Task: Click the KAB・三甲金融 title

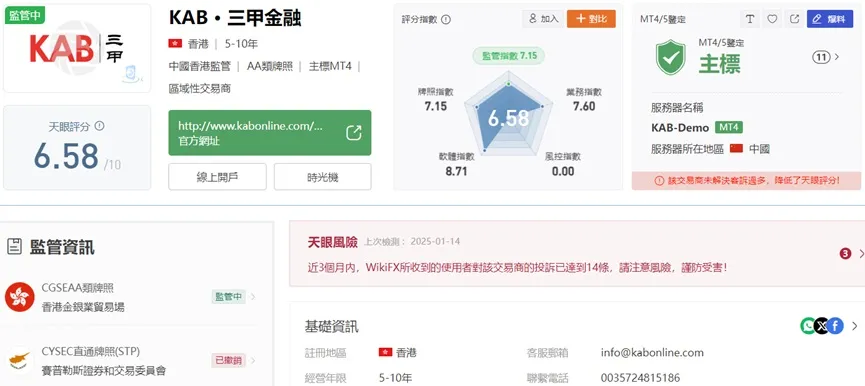Action: 235,18
